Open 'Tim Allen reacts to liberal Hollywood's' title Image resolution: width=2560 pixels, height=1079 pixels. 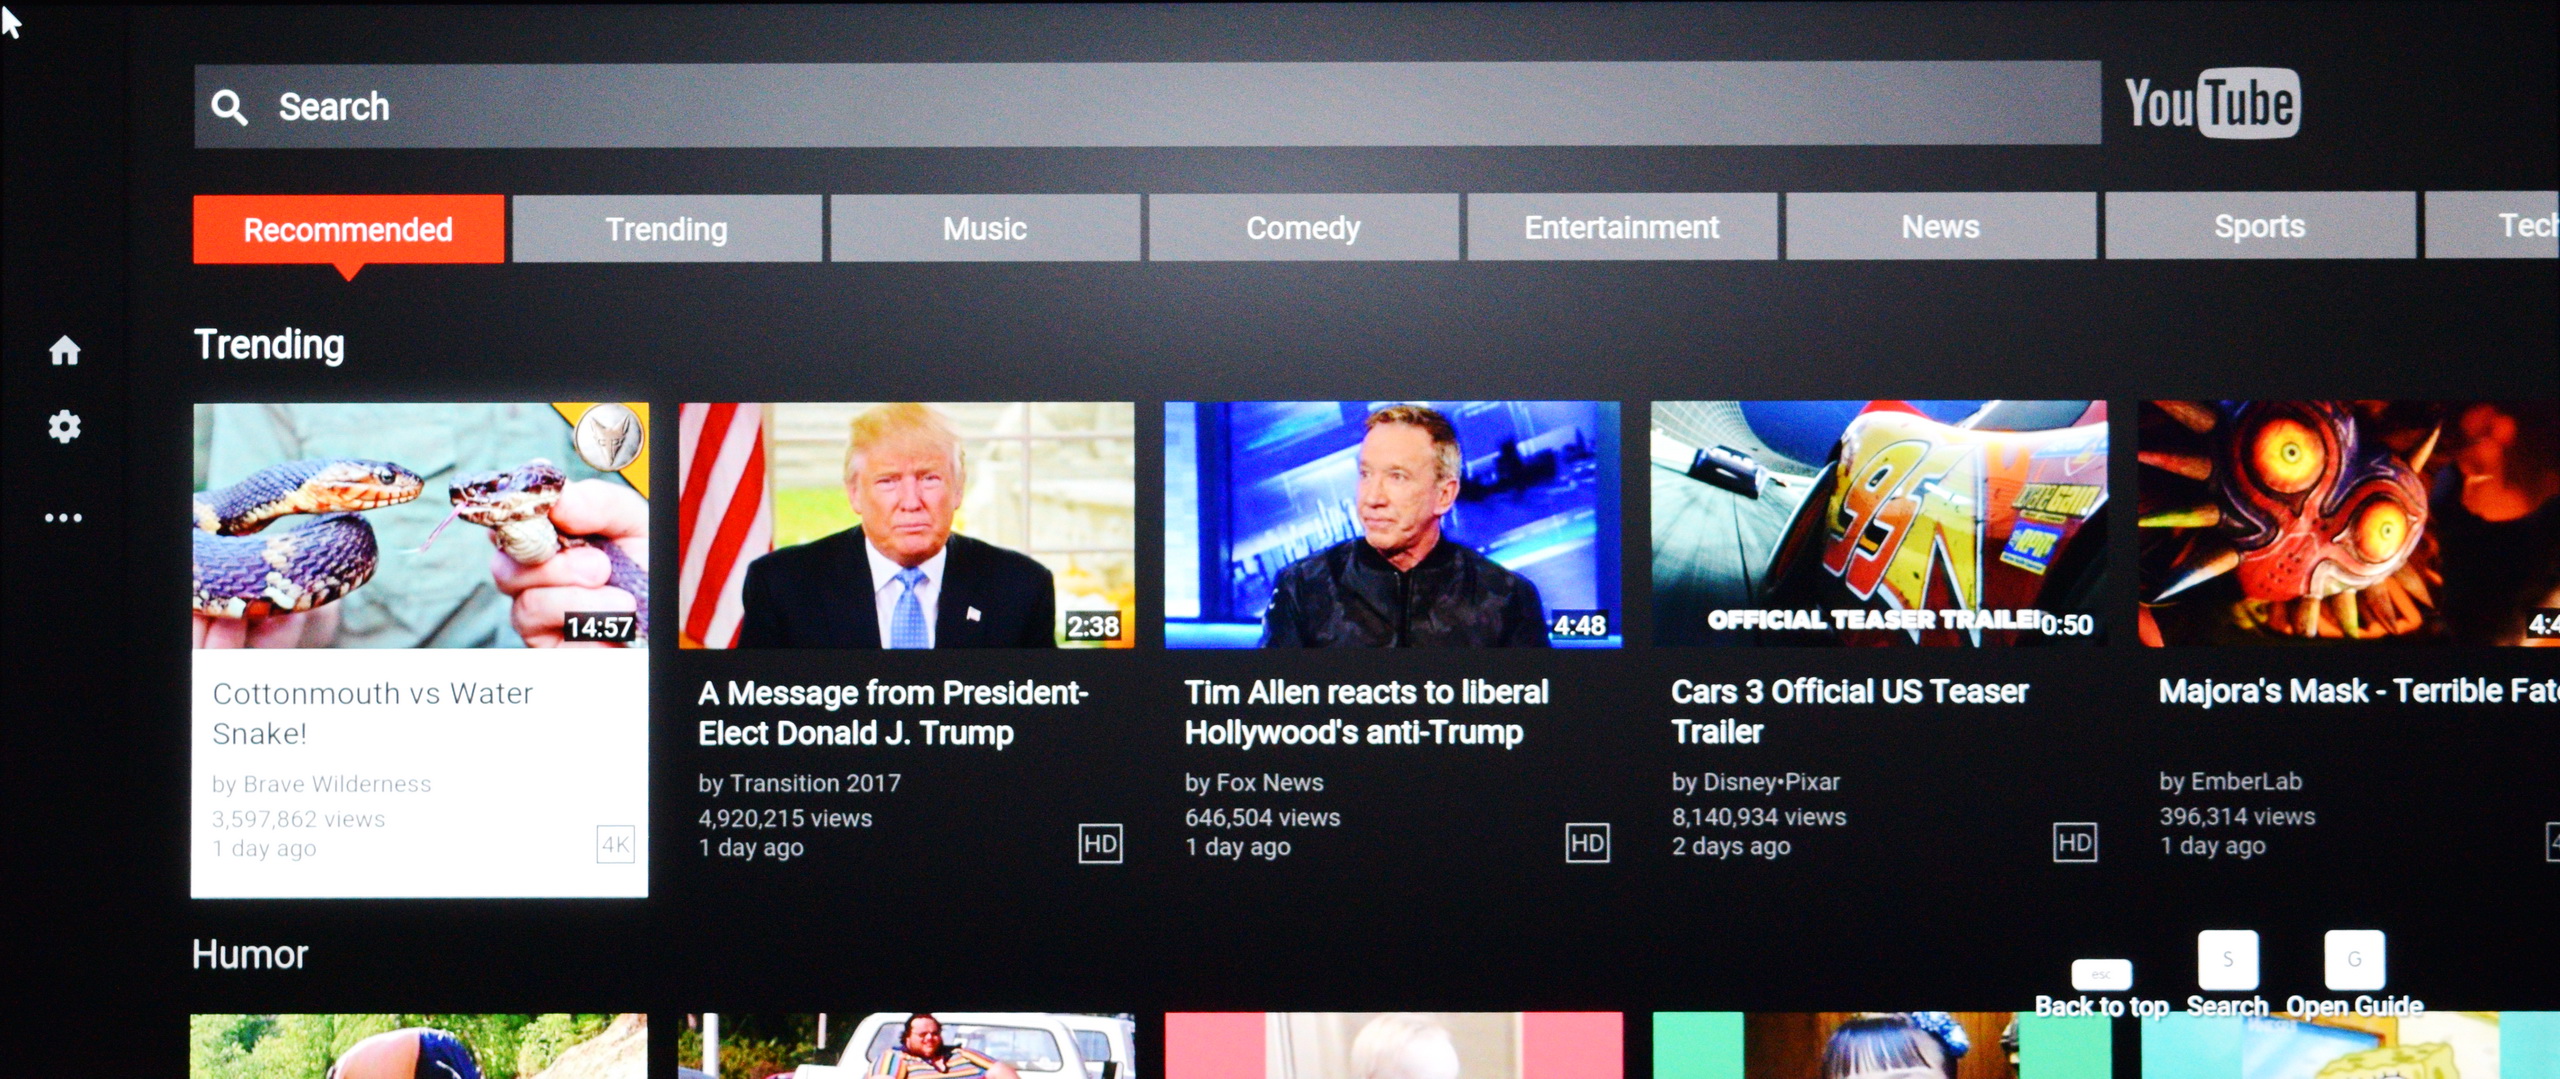1367,711
